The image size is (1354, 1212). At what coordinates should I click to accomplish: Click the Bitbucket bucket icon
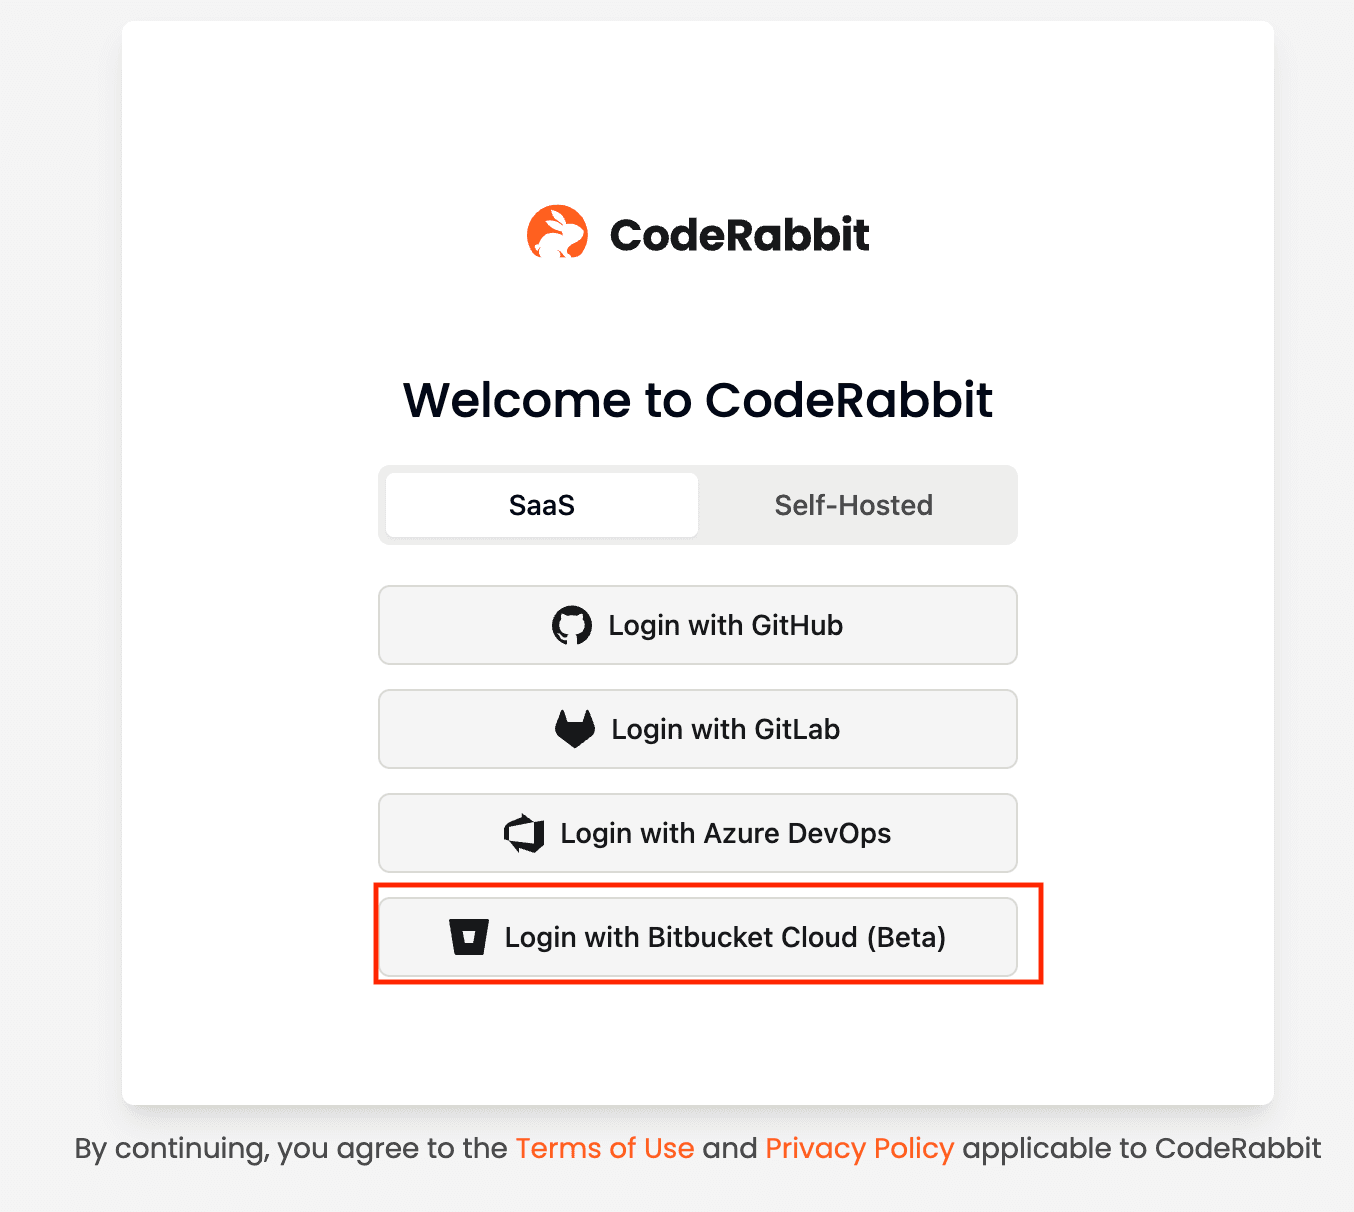(x=469, y=937)
